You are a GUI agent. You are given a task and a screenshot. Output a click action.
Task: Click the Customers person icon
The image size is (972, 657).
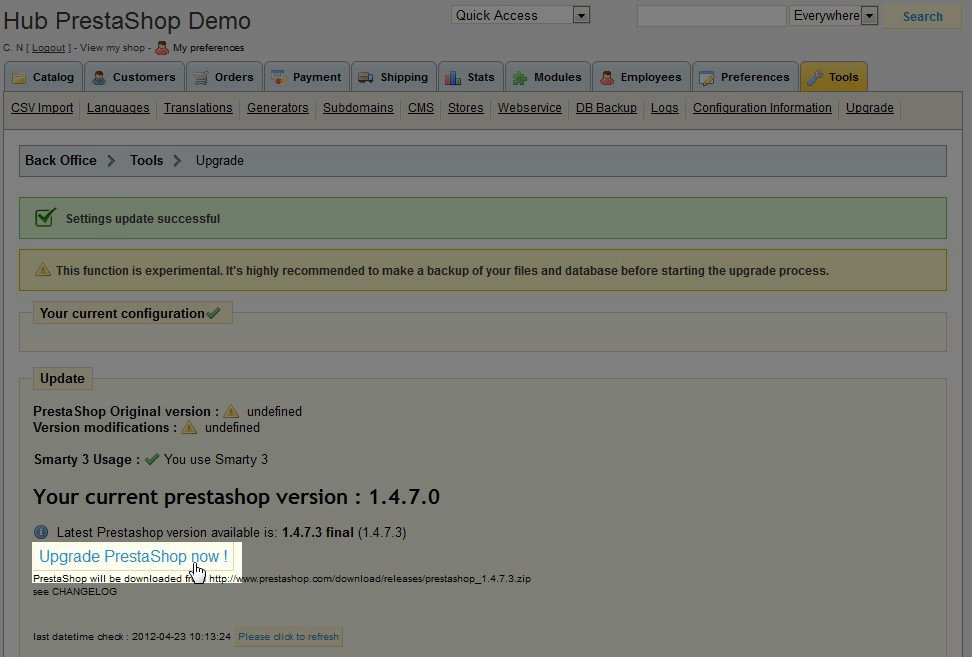(99, 77)
